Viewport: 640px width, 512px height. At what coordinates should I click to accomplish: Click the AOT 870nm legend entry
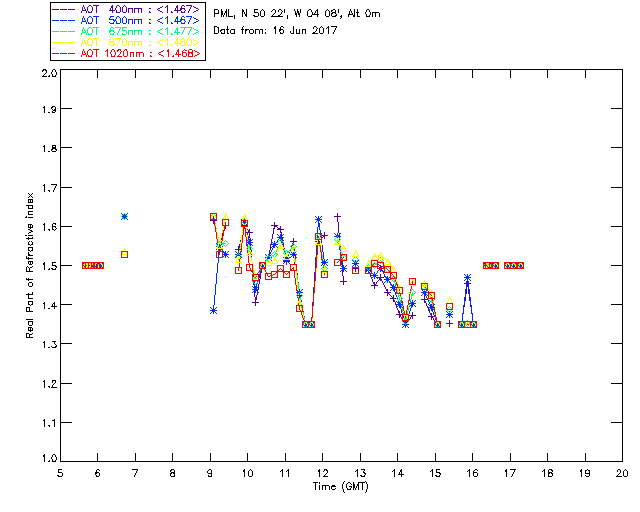click(x=126, y=42)
